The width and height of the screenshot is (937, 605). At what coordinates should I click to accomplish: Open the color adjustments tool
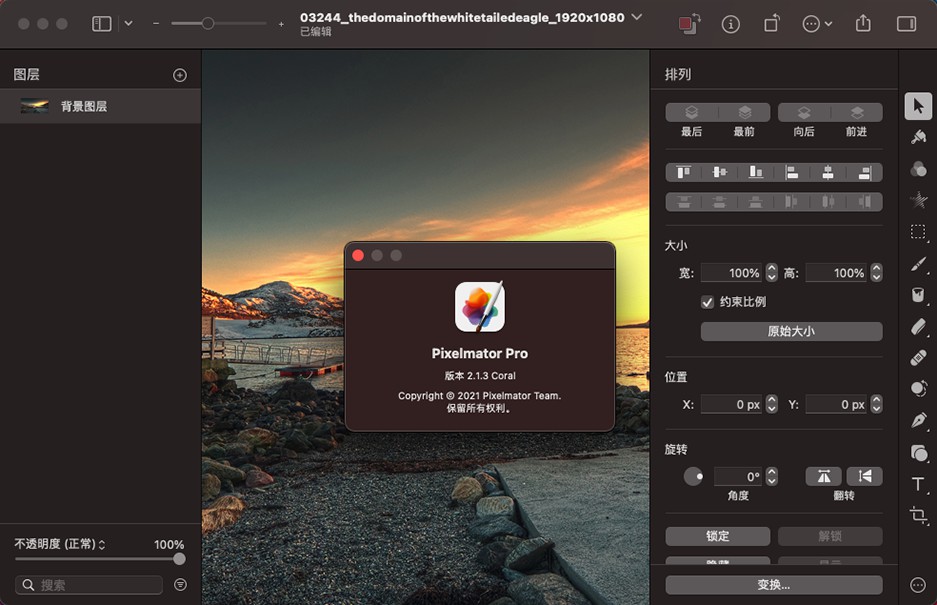tap(918, 169)
